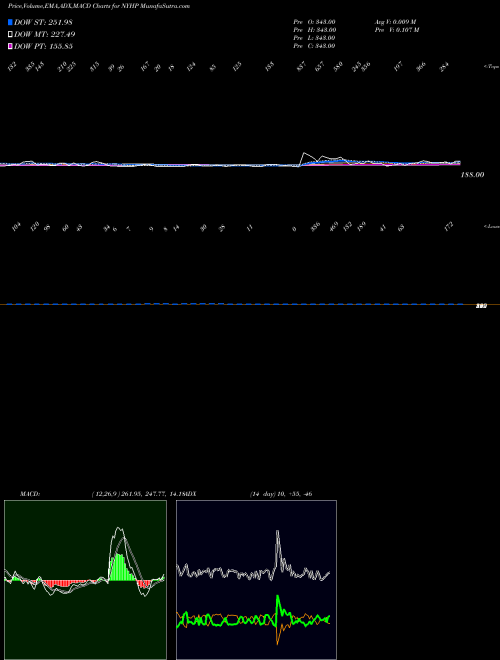Click the lows value '172' at right
This screenshot has height=660, width=500.
[449, 226]
